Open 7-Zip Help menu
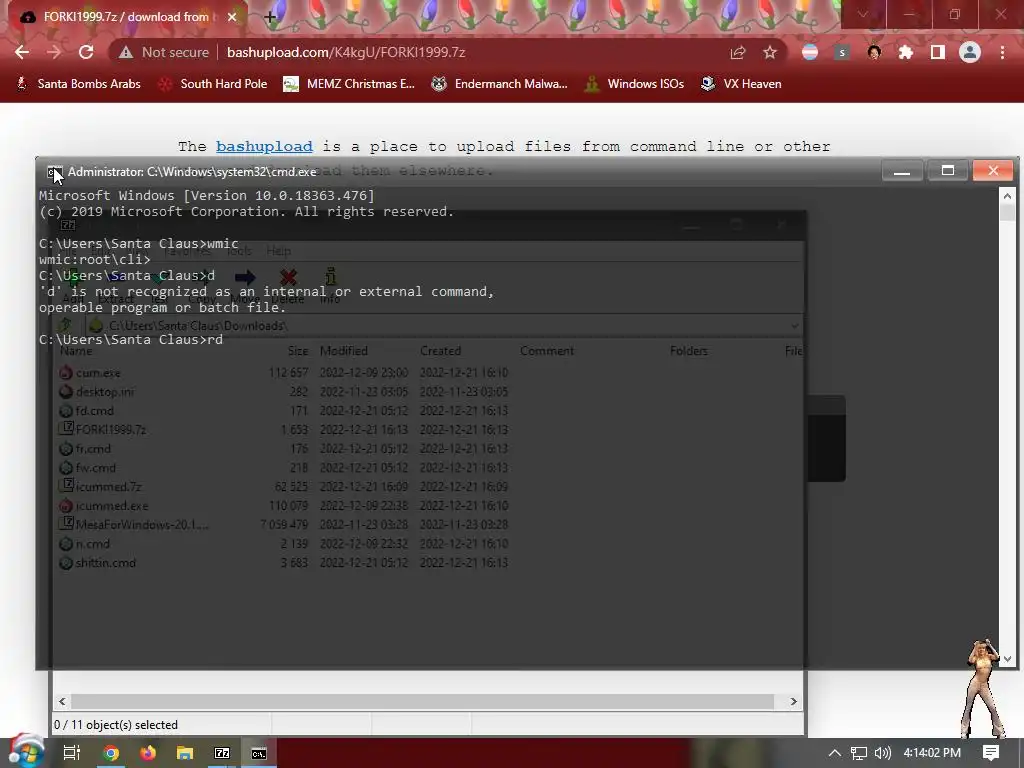This screenshot has width=1024, height=768. click(x=279, y=251)
